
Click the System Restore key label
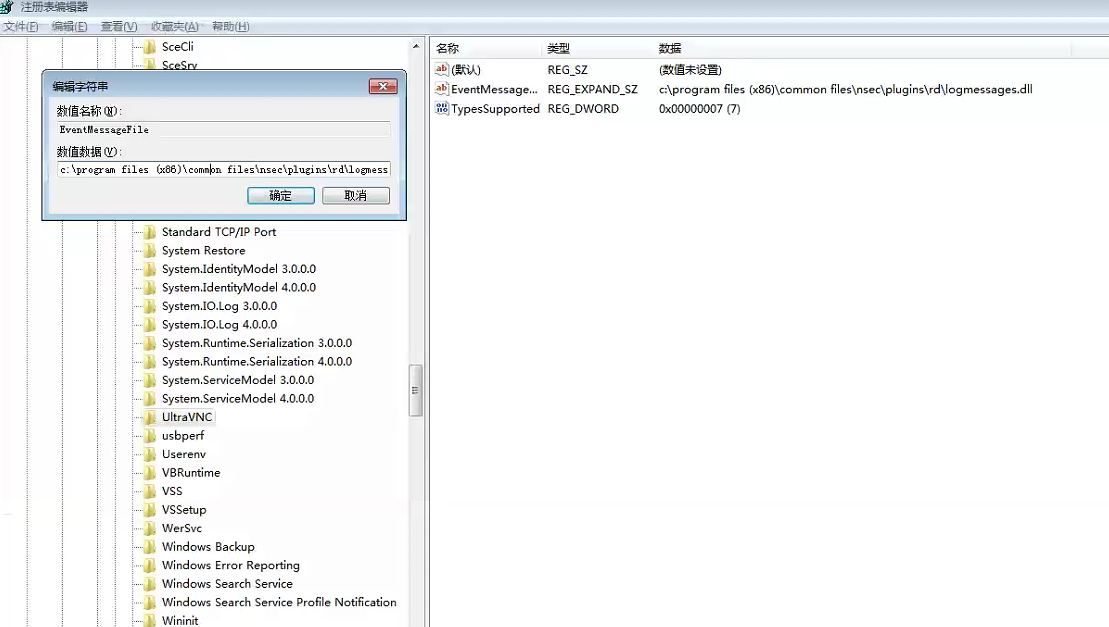coord(204,250)
